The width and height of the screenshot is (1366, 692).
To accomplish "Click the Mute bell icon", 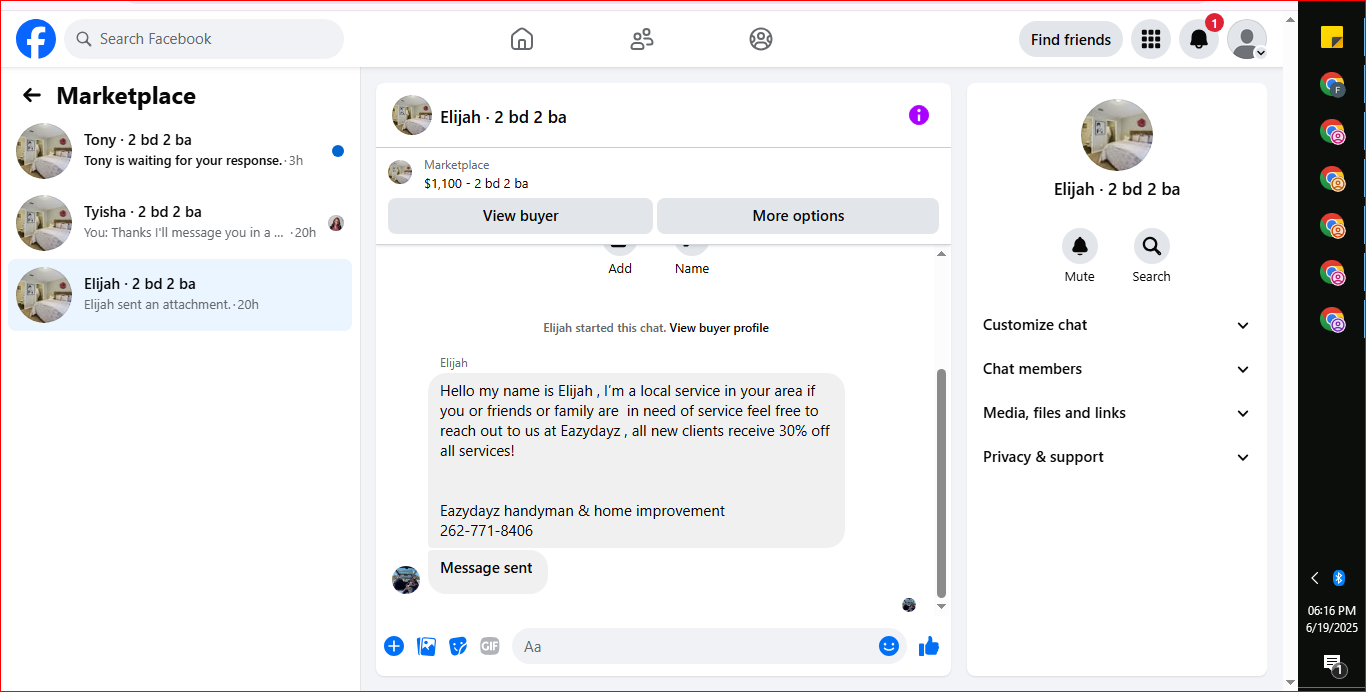I will [x=1080, y=246].
